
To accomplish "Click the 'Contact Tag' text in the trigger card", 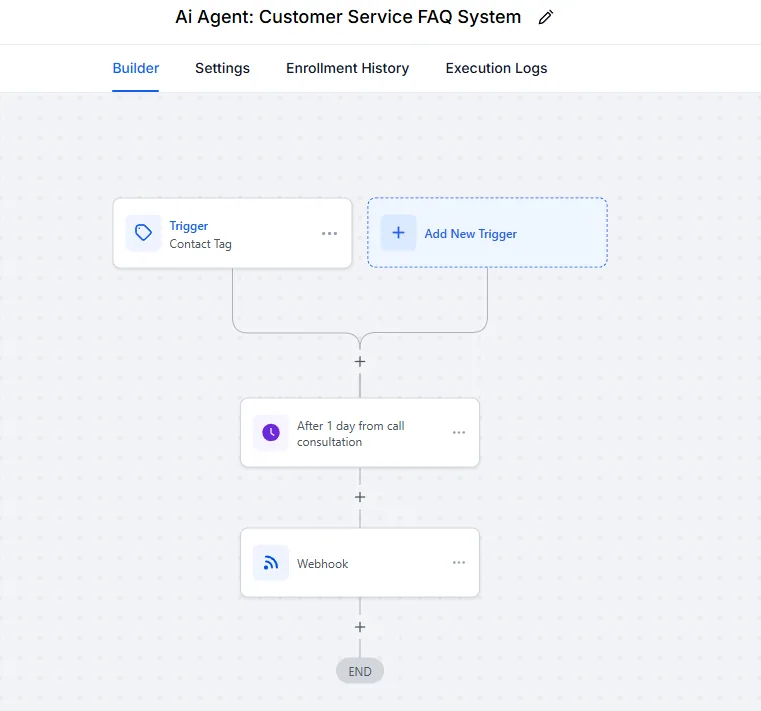I will [200, 244].
